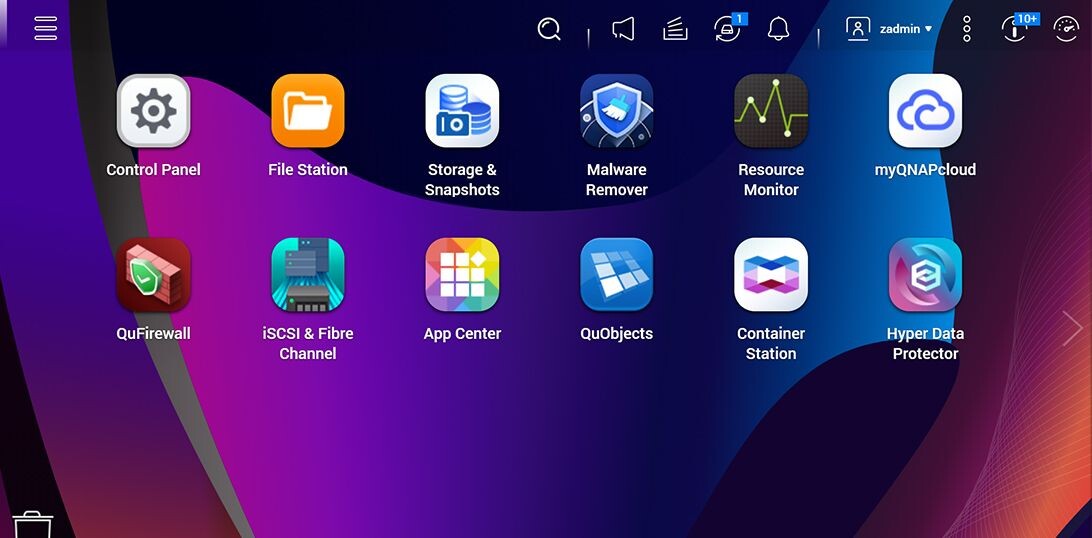Open the three-dot more options menu
The width and height of the screenshot is (1092, 538).
pos(967,29)
